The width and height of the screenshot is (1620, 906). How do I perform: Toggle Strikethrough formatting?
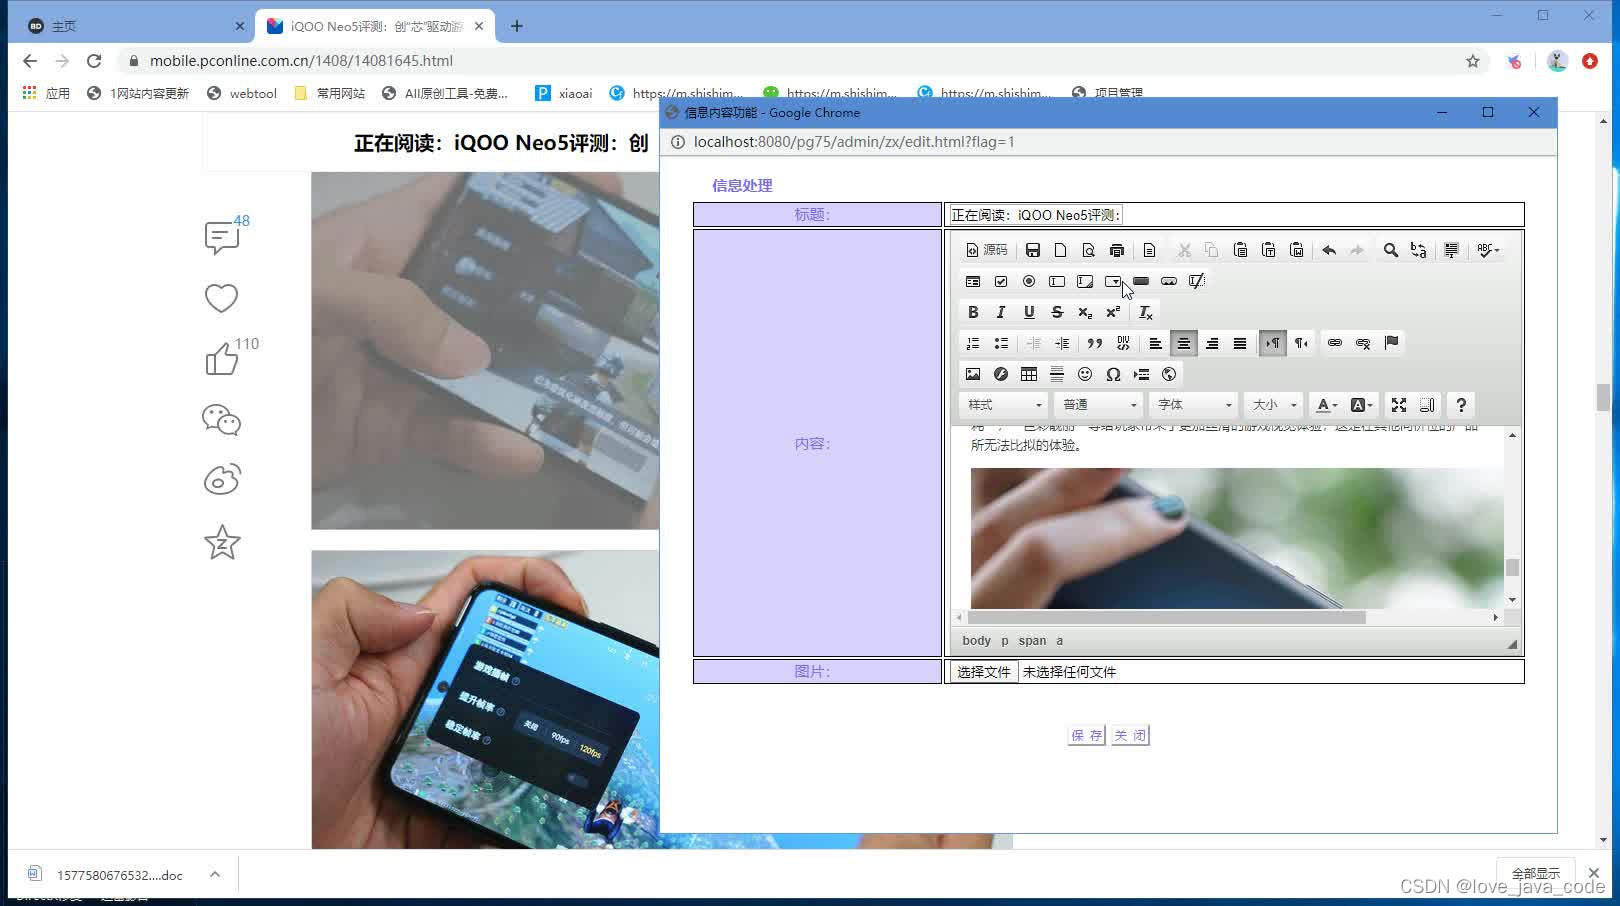1057,312
